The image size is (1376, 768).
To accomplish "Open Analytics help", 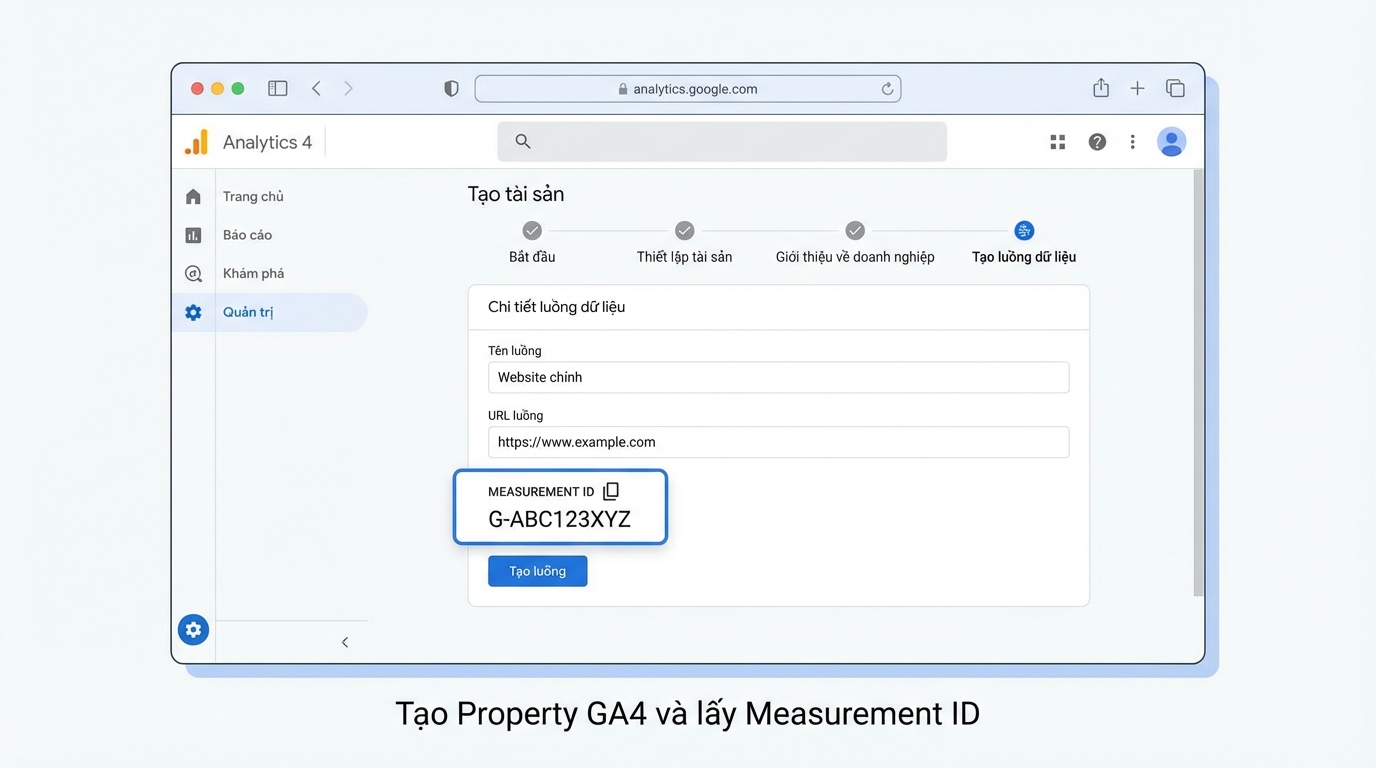I will (1097, 141).
